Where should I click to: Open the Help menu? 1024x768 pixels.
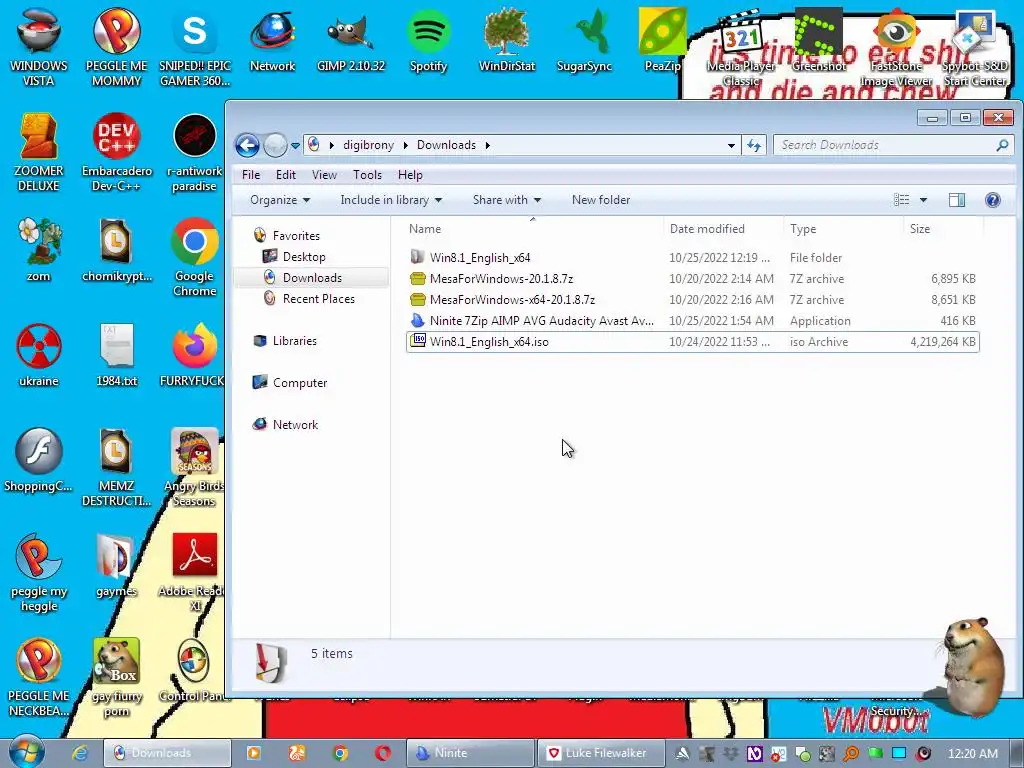tap(410, 175)
